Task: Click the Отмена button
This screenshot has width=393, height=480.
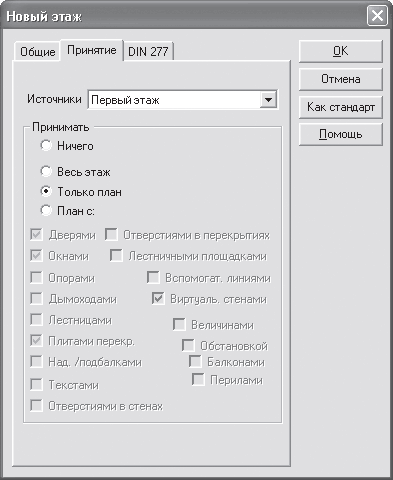Action: pos(341,79)
